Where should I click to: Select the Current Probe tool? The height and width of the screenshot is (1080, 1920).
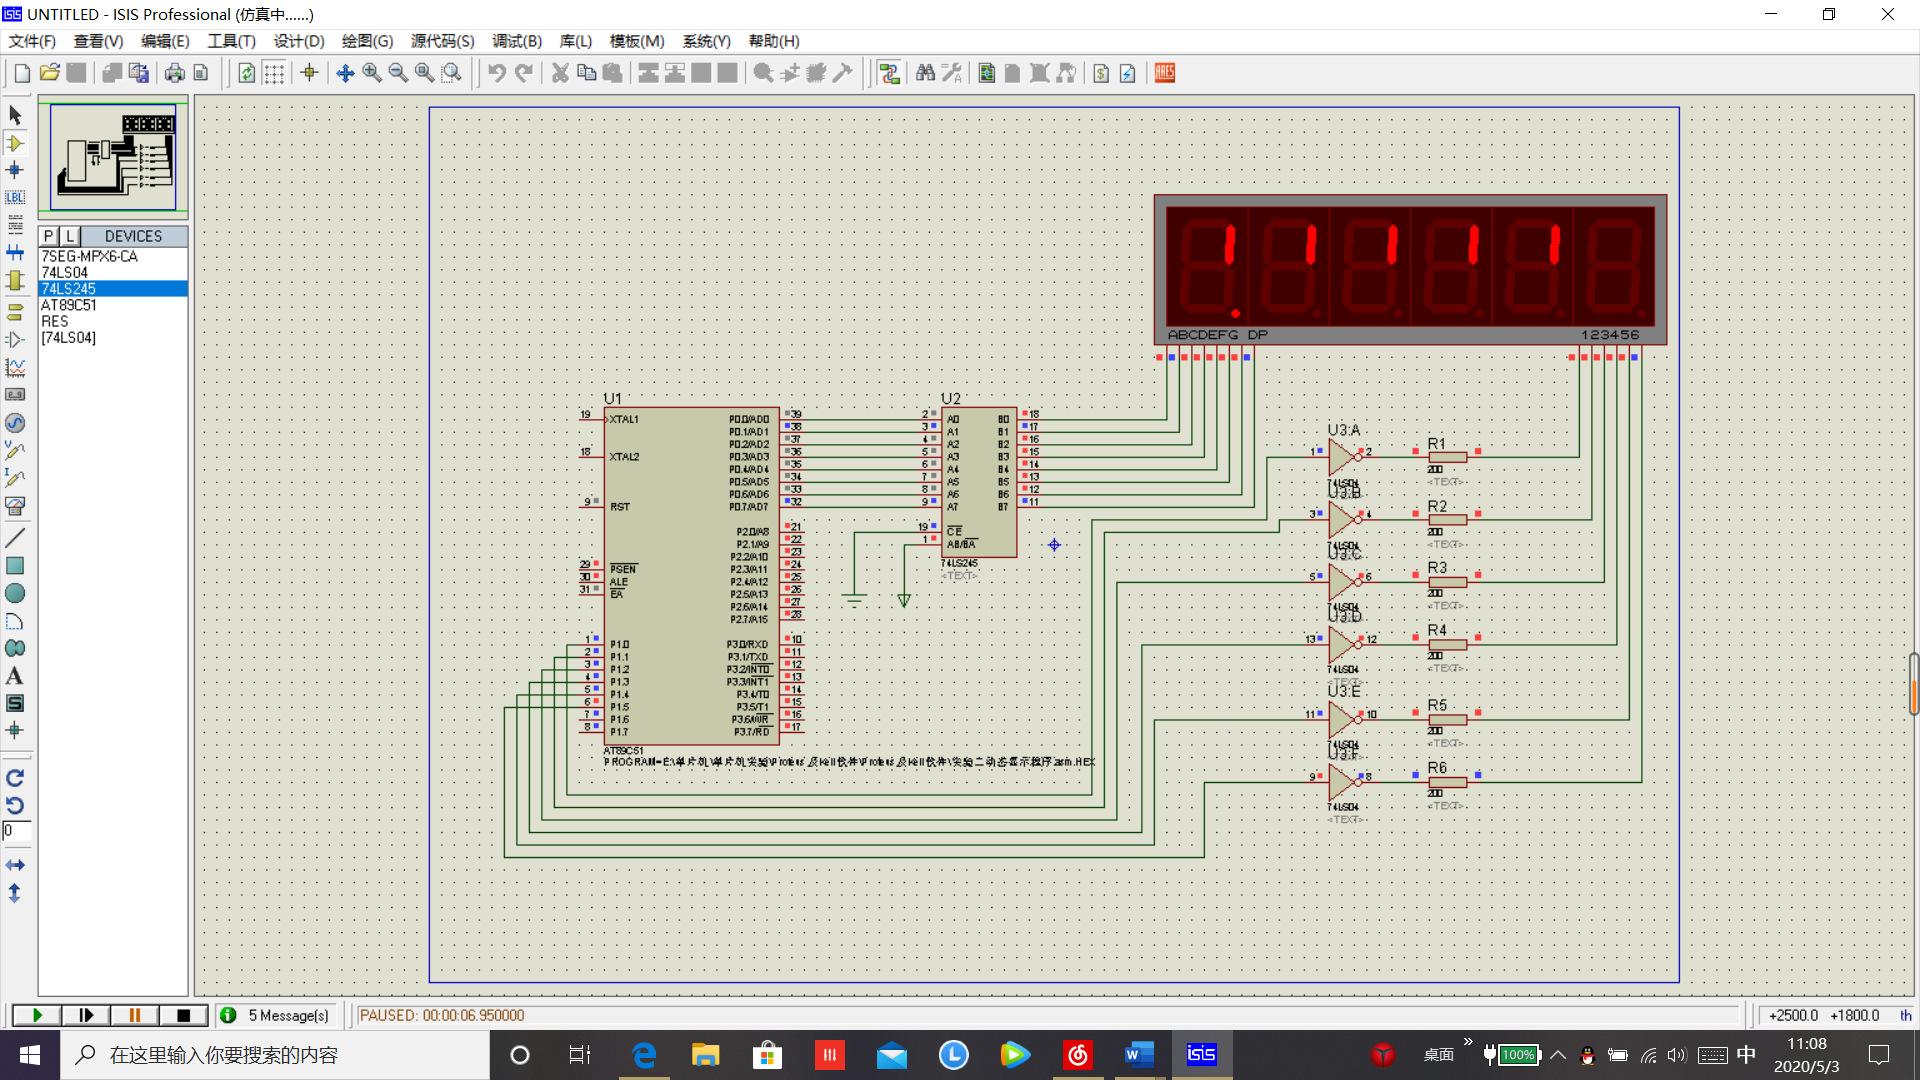point(15,478)
